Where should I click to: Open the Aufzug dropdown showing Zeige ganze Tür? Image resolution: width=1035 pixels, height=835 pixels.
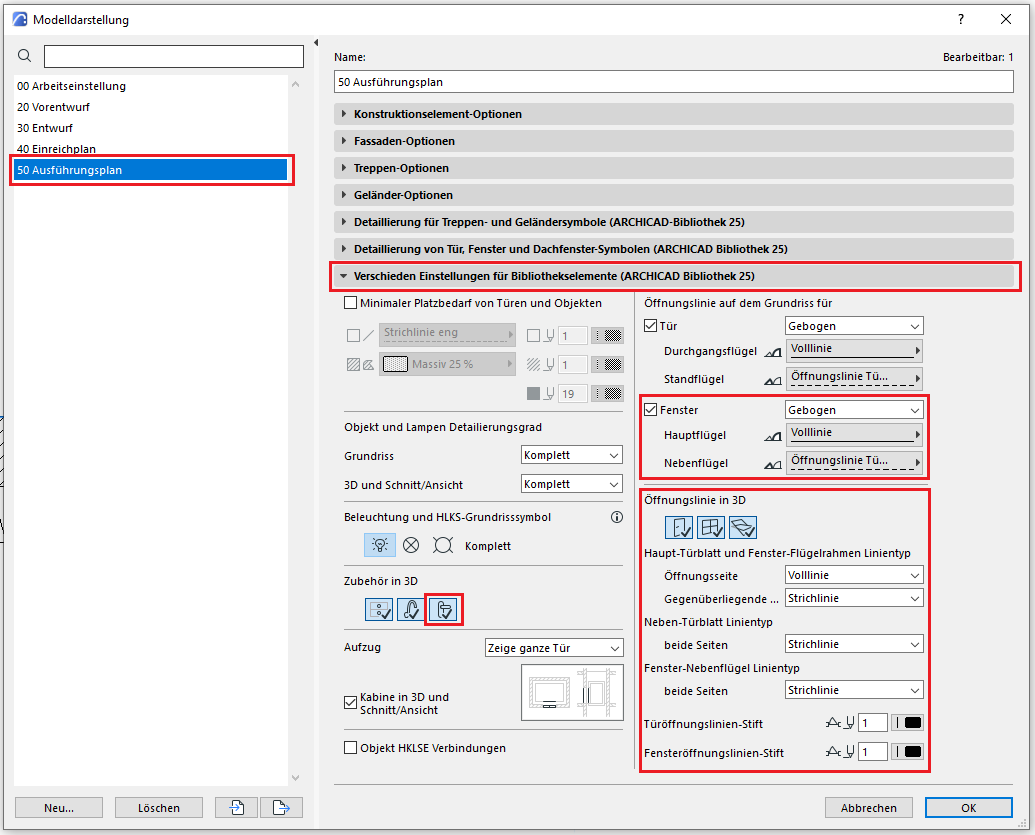coord(554,647)
